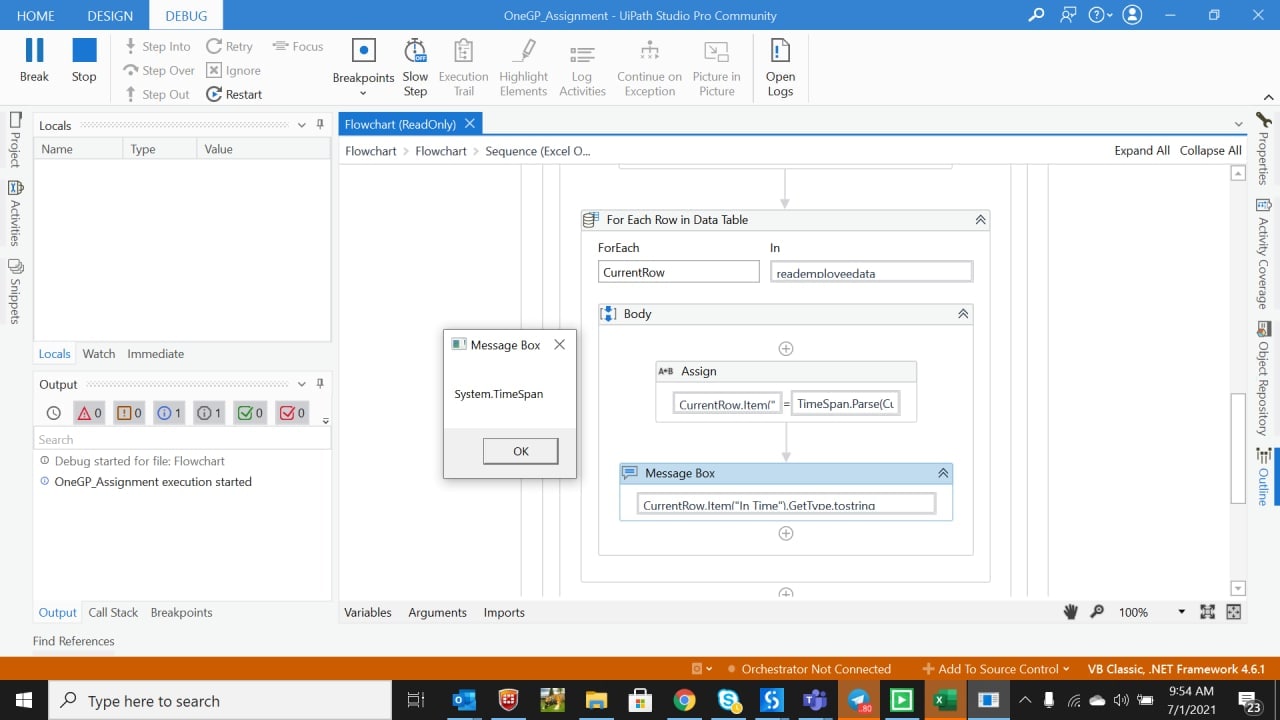The image size is (1280, 720).
Task: Collapse the Message Box activity
Action: tap(943, 473)
